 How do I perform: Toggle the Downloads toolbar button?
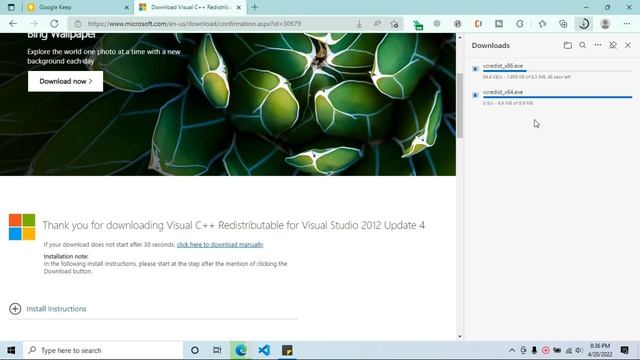tap(584, 24)
